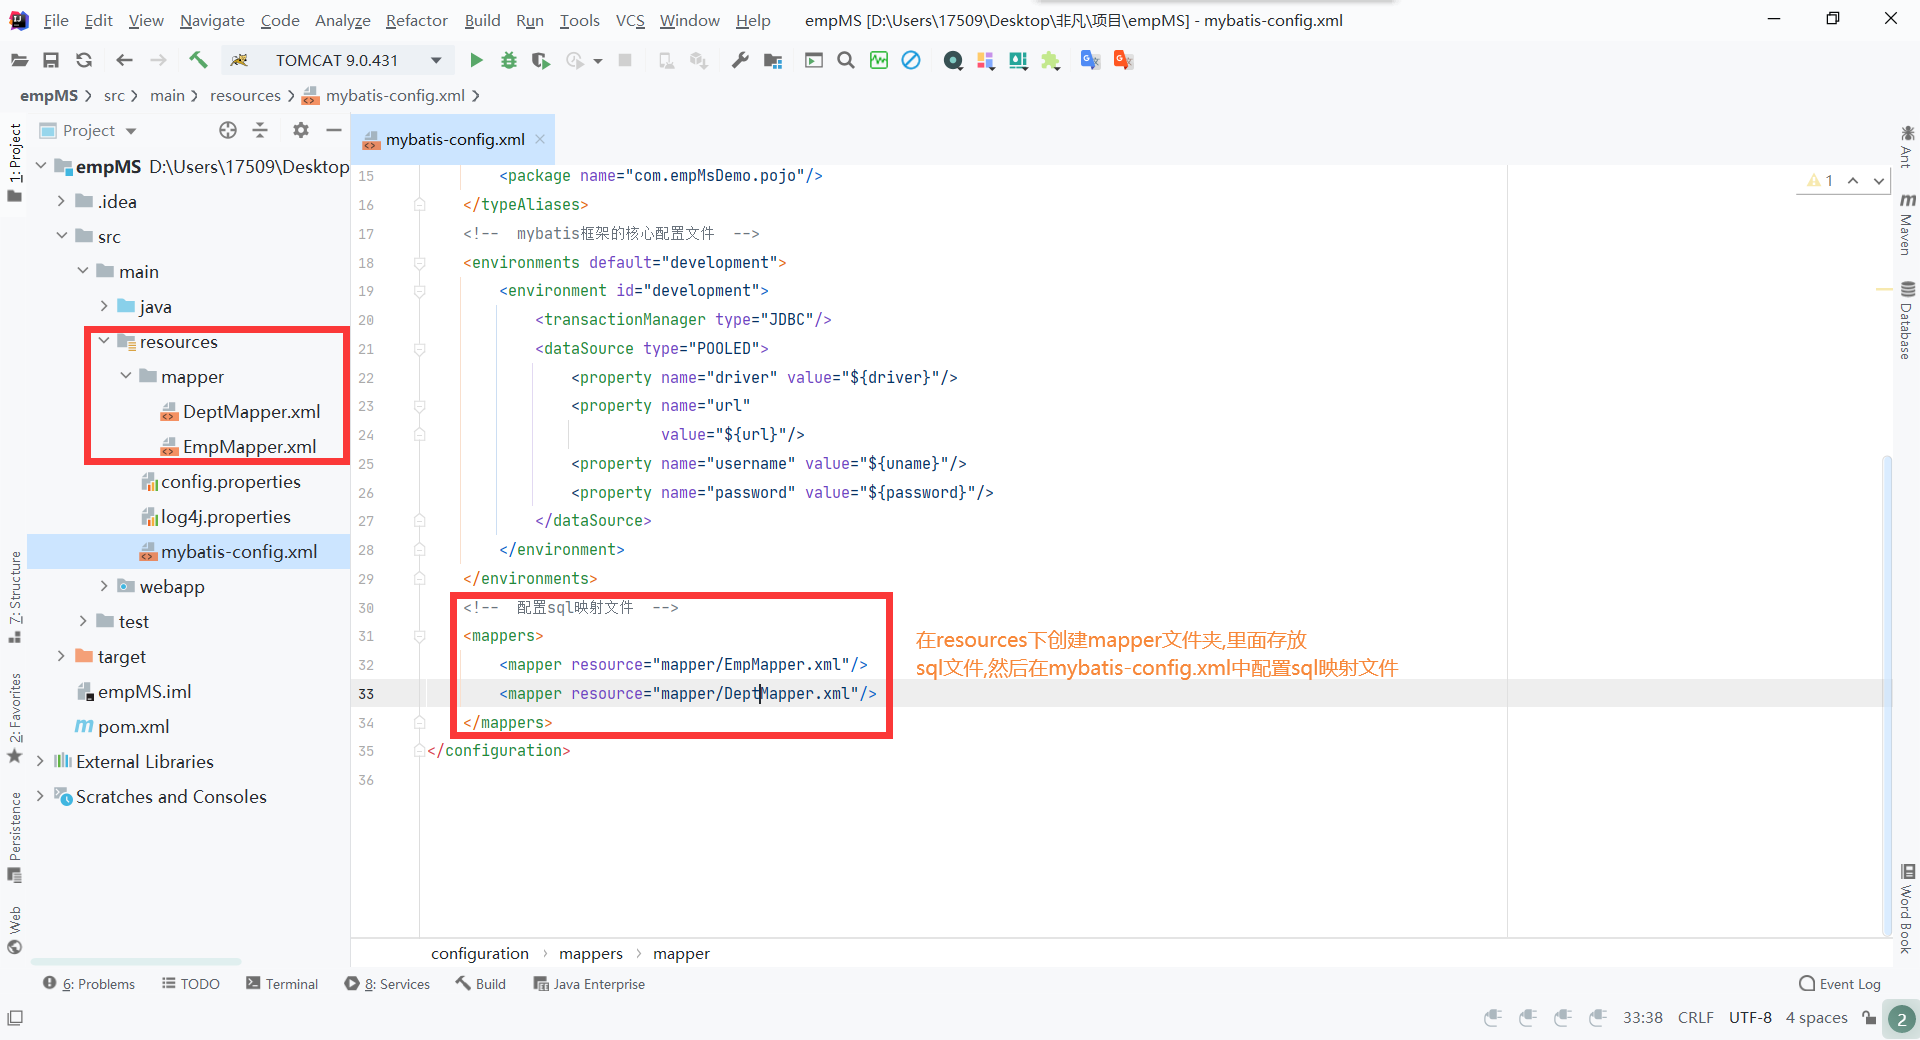This screenshot has width=1920, height=1040.
Task: Expand the java folder
Action: click(x=103, y=306)
